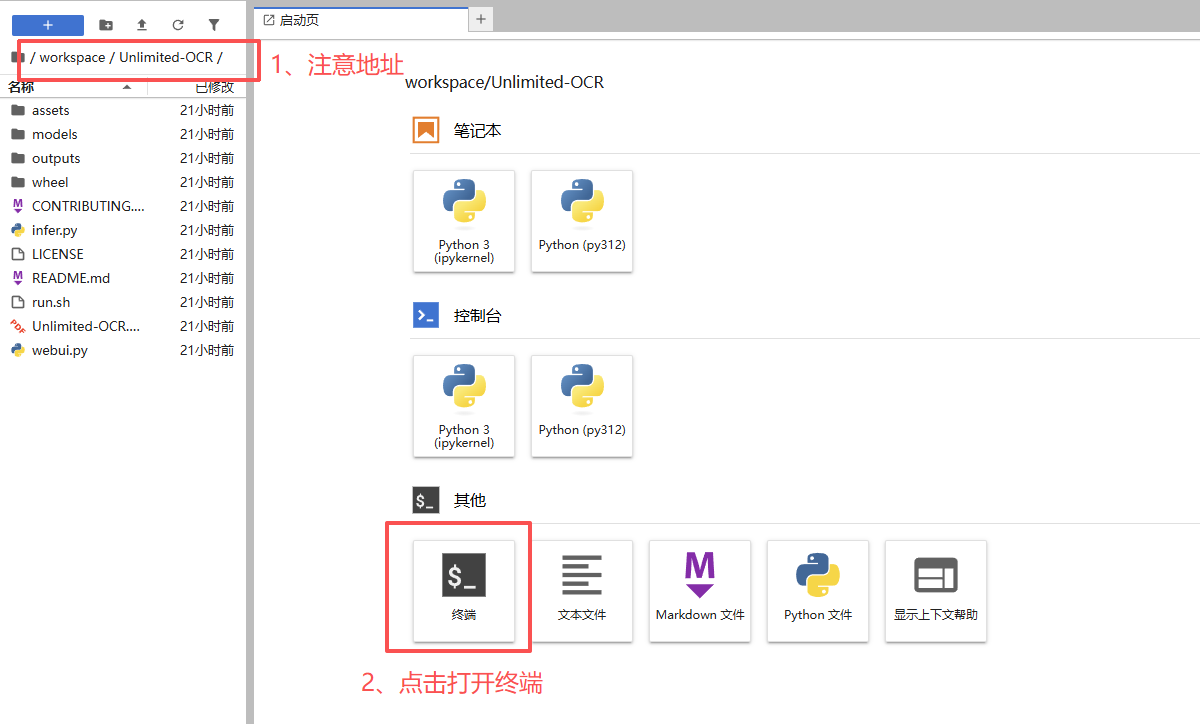
Task: Select Unlimited-OCR in the breadcrumb path
Action: coord(166,57)
